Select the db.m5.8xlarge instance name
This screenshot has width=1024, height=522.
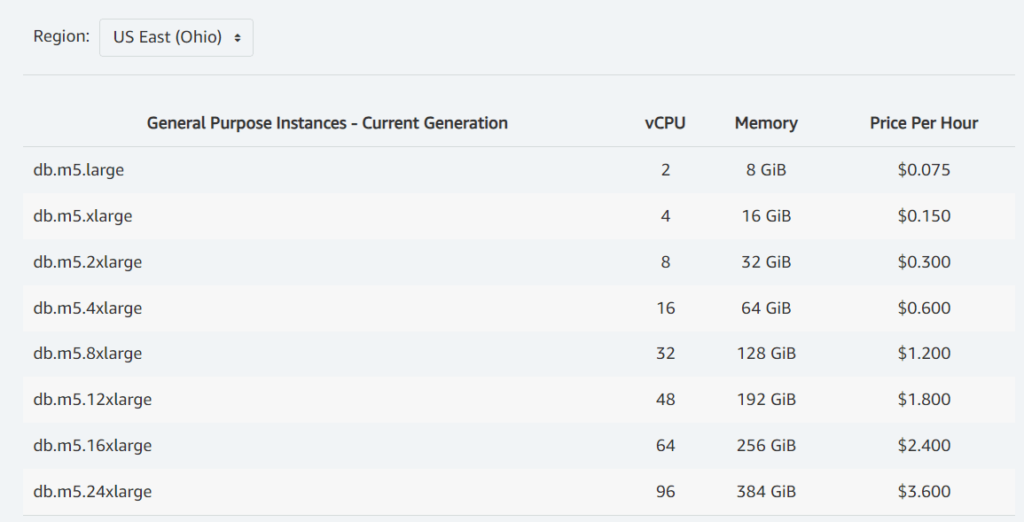[x=88, y=353]
